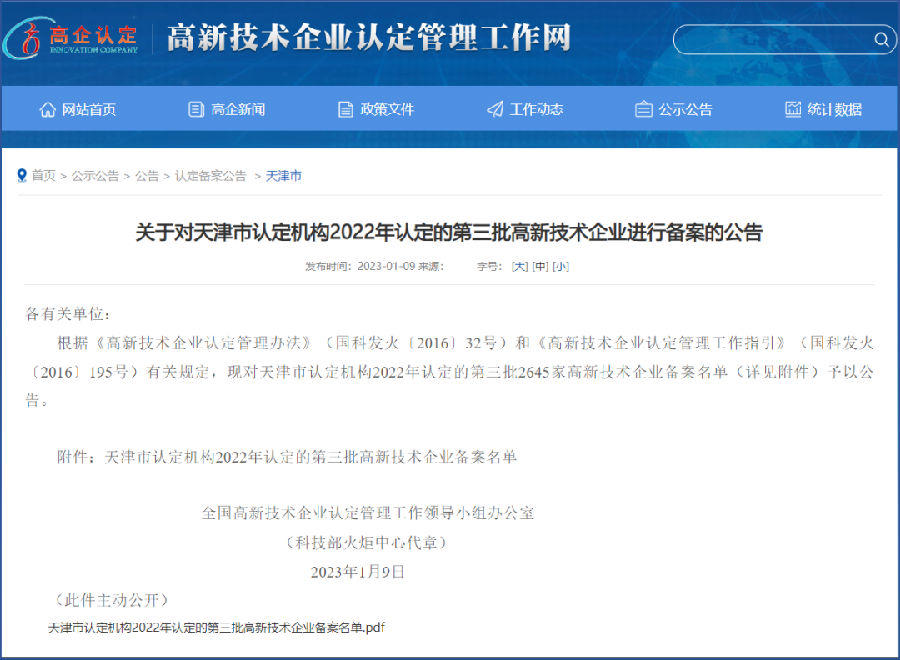Set font size to small [小]
Image resolution: width=900 pixels, height=660 pixels.
coord(560,267)
